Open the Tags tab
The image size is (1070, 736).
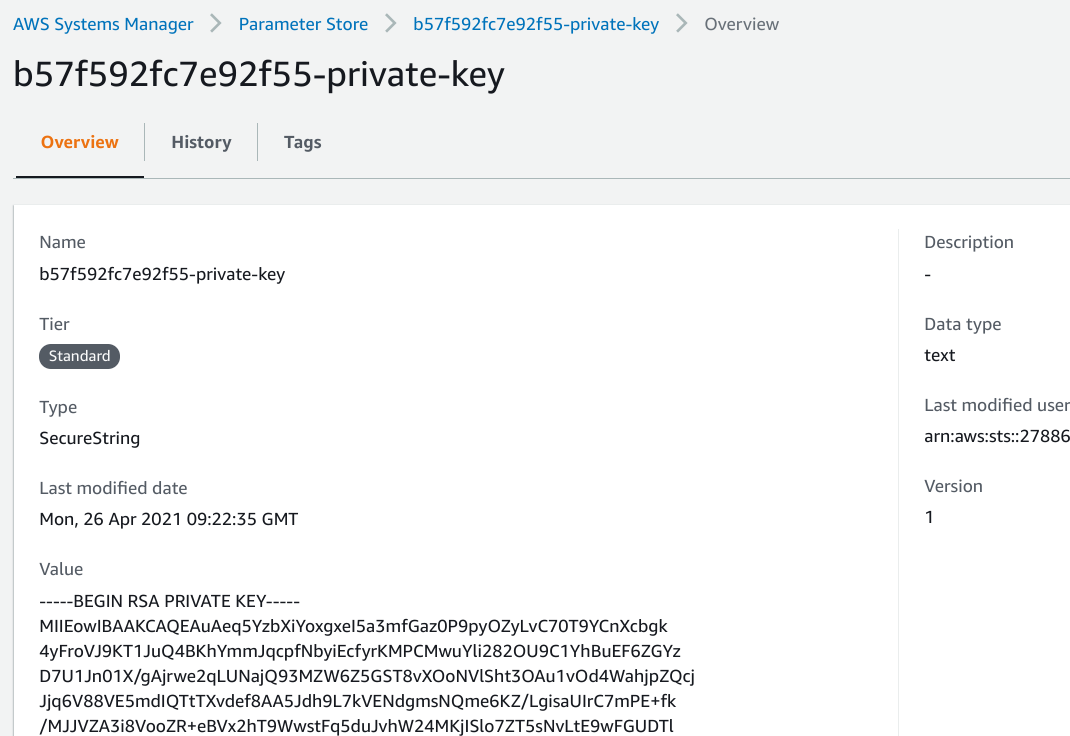pos(302,142)
